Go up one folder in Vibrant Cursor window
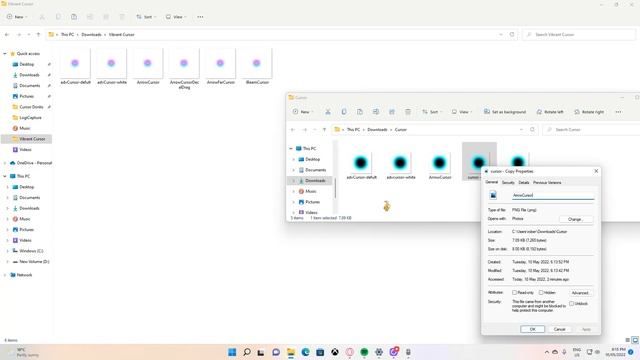The width and height of the screenshot is (640, 360). [x=38, y=35]
